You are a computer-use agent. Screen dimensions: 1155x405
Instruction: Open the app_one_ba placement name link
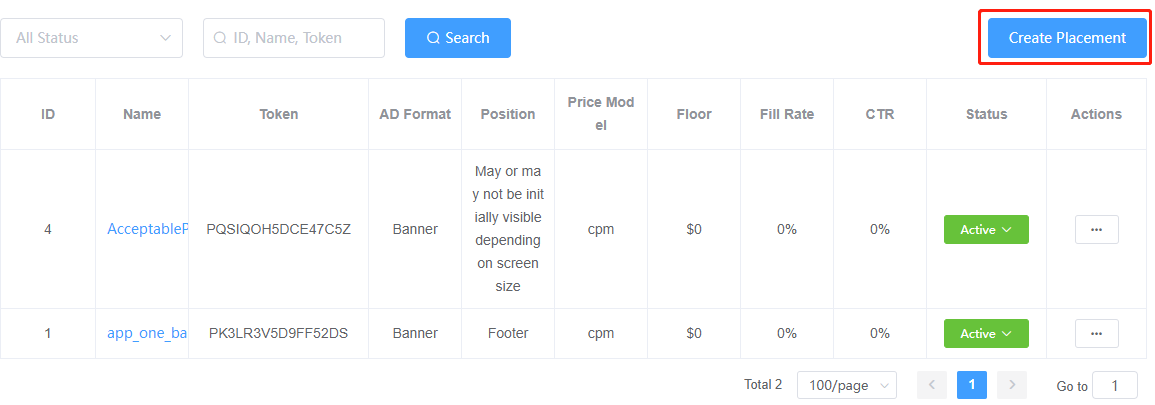coord(147,333)
